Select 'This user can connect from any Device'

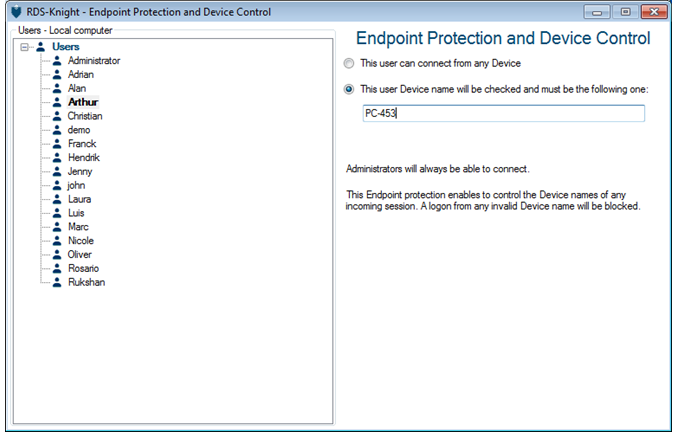point(349,64)
